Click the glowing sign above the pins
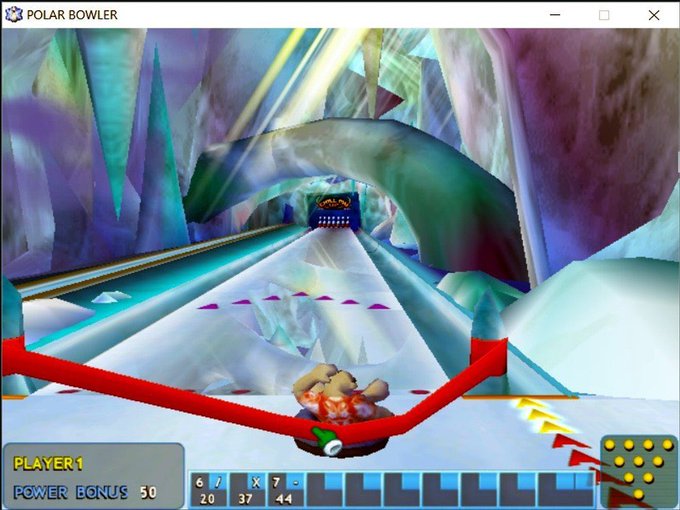680x510 pixels. tap(333, 203)
